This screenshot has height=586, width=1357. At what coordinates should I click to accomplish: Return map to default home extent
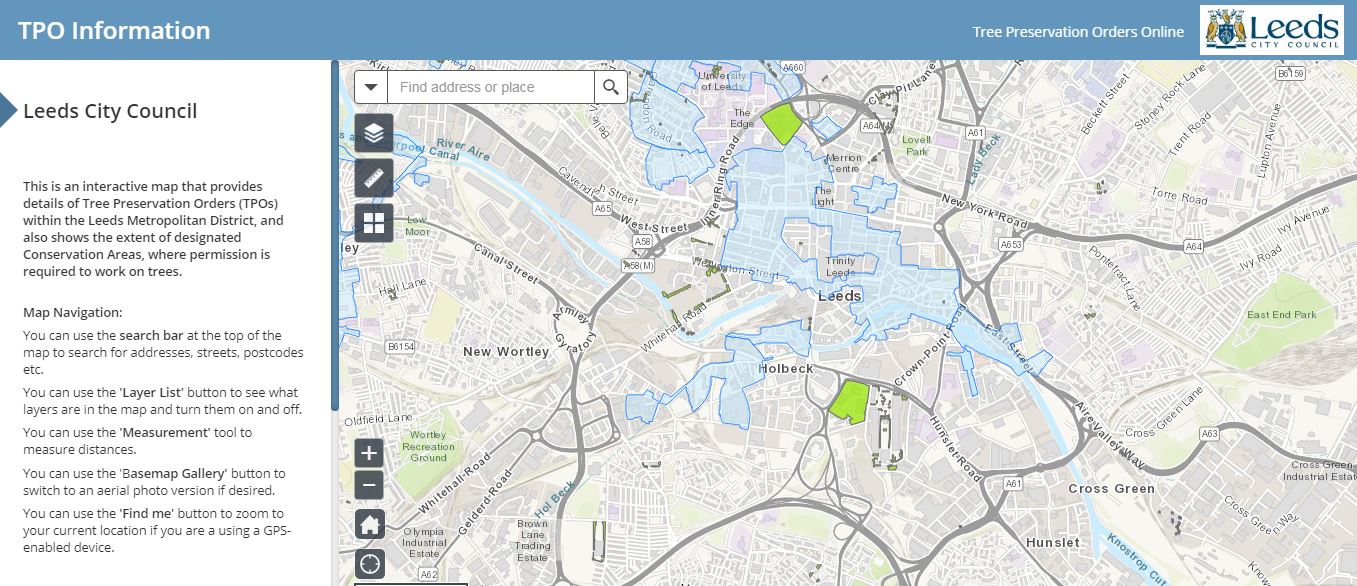pyautogui.click(x=369, y=523)
